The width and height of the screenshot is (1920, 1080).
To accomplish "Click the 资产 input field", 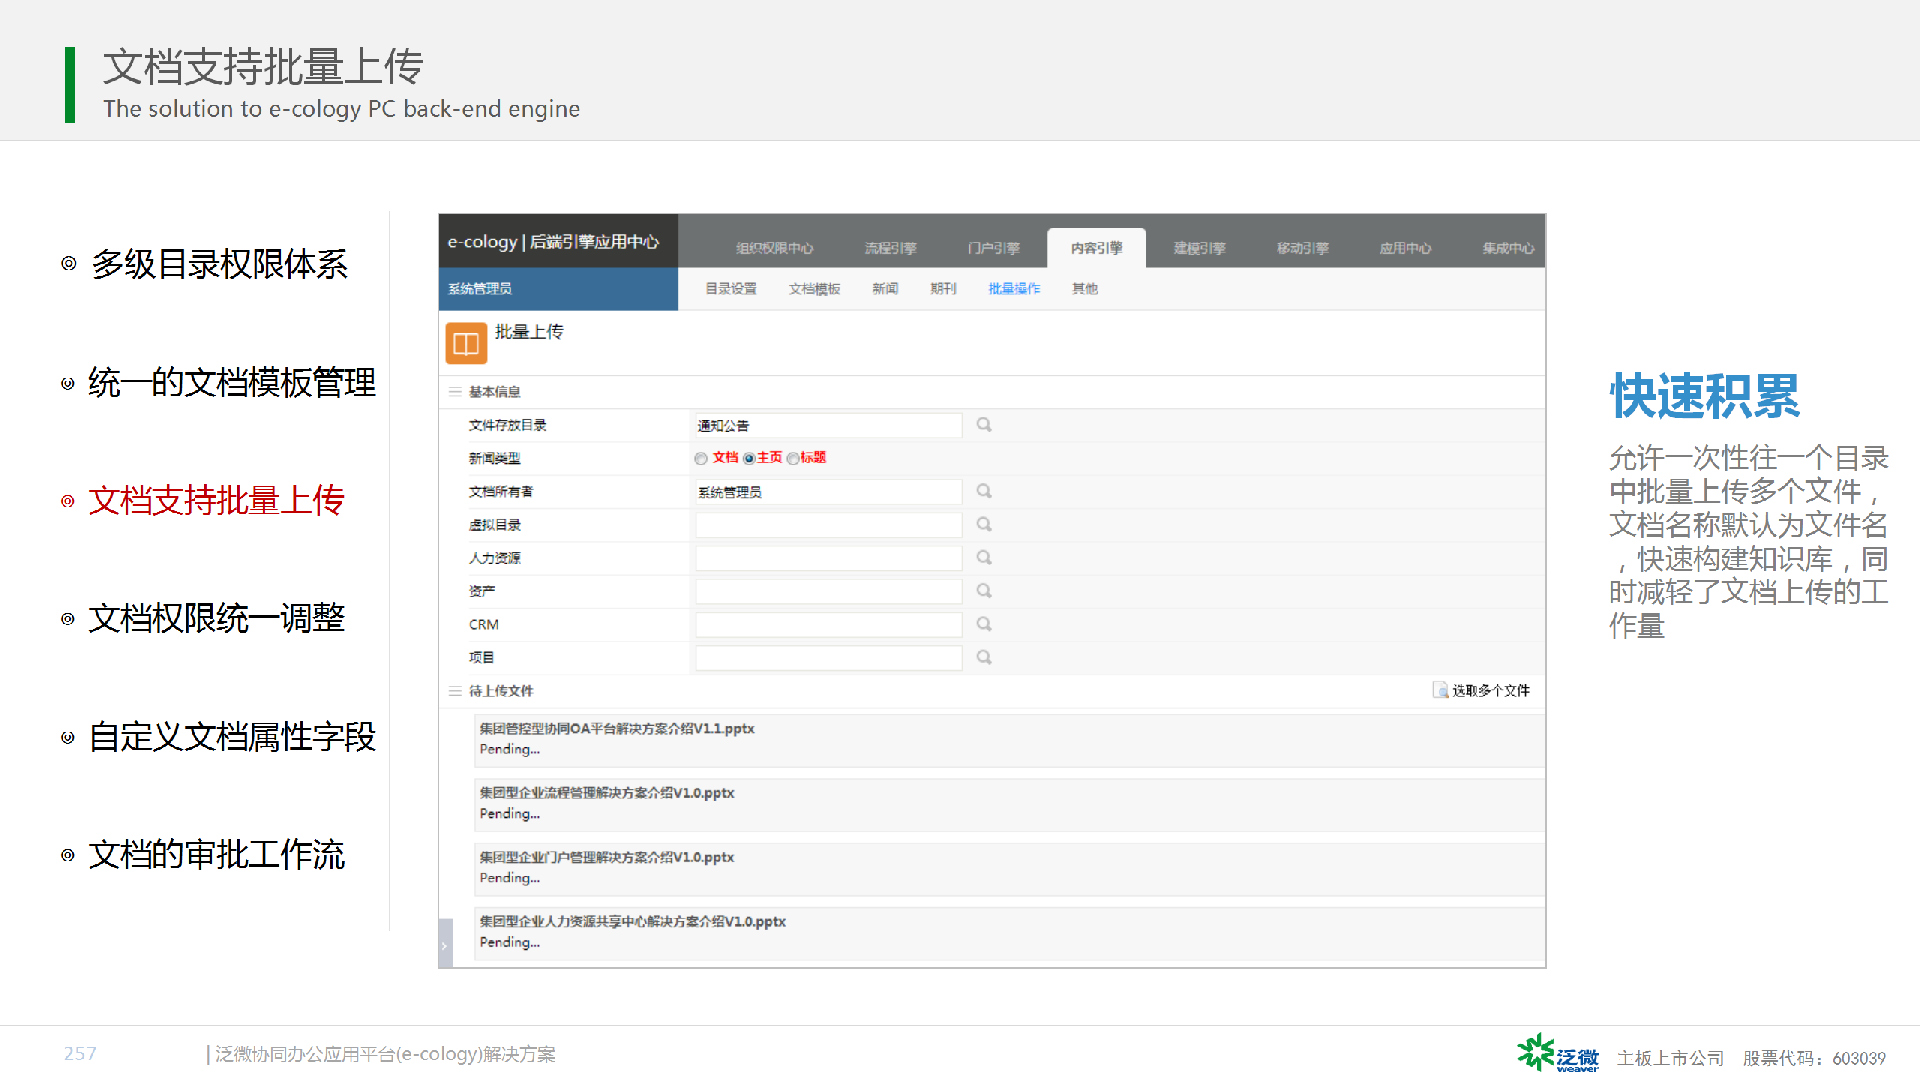I will point(828,591).
